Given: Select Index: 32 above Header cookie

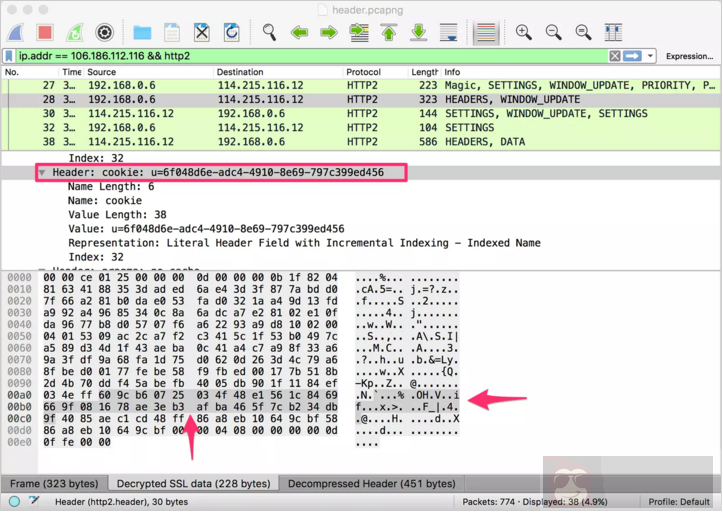Looking at the screenshot, I should [96, 158].
